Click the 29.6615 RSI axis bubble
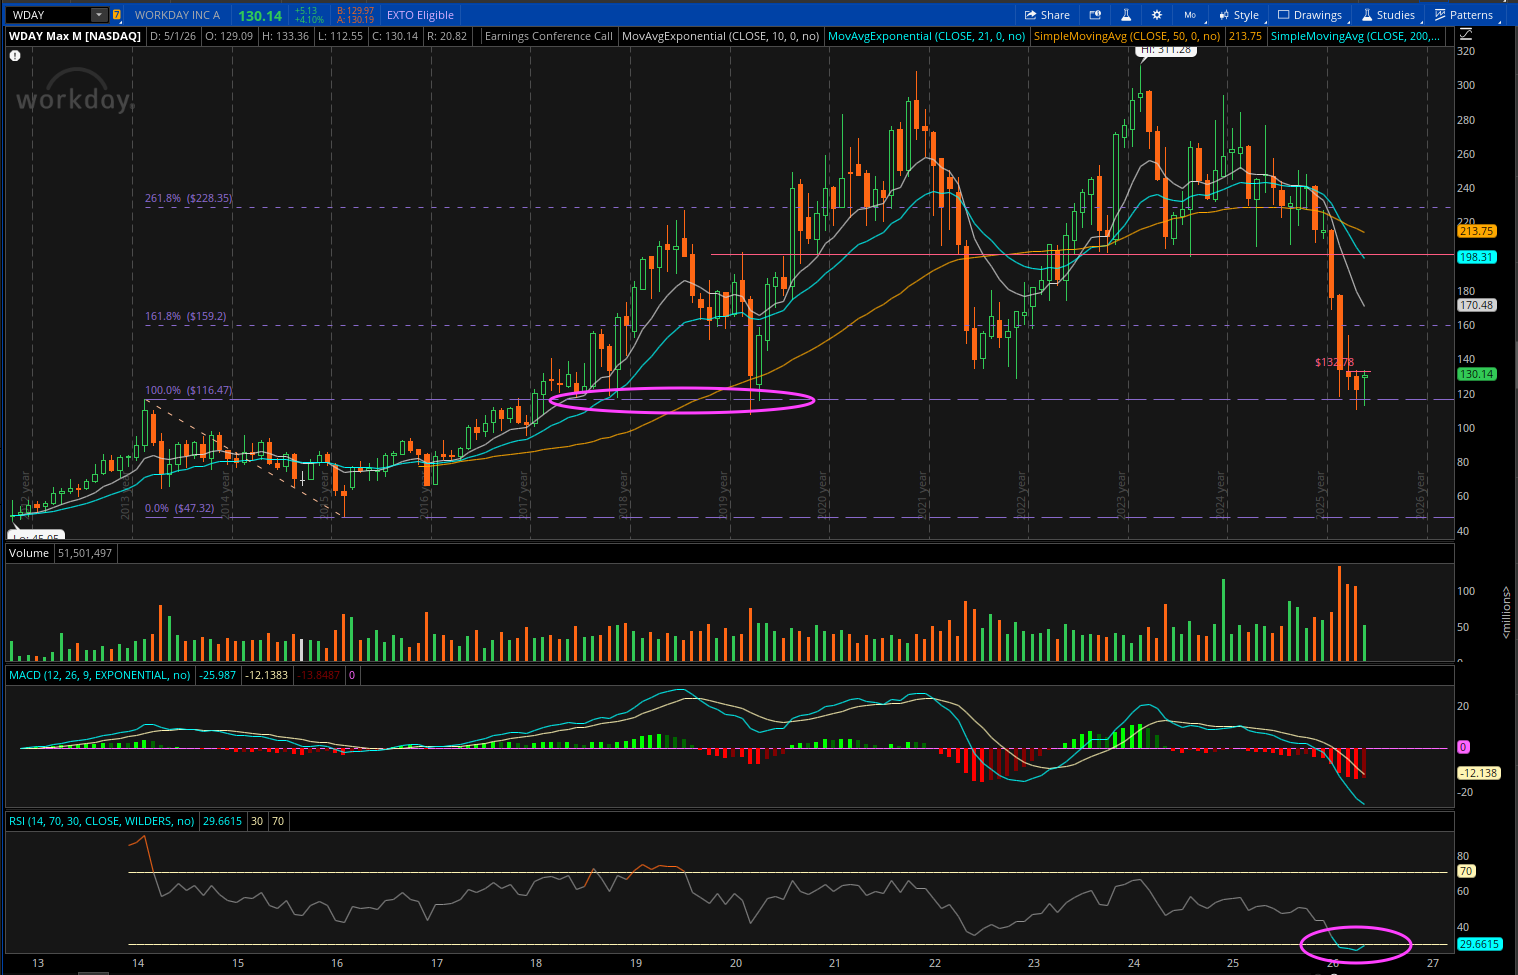Image resolution: width=1518 pixels, height=975 pixels. pyautogui.click(x=1479, y=944)
